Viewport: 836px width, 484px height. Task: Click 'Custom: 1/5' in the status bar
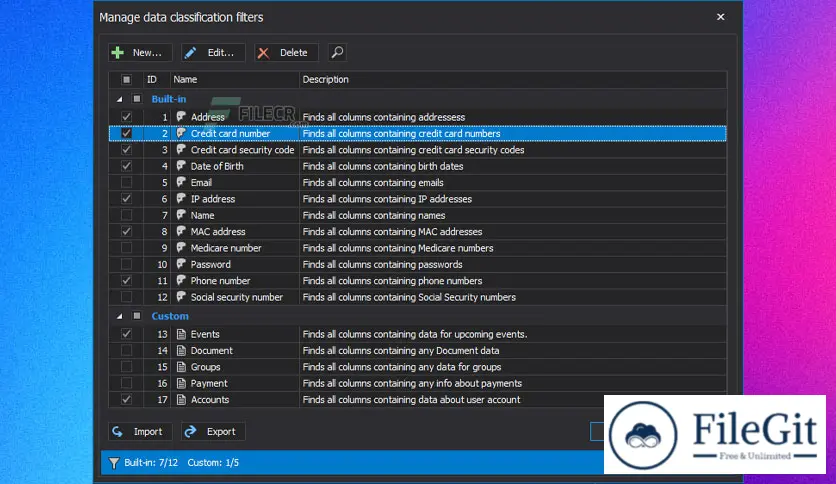coord(213,463)
